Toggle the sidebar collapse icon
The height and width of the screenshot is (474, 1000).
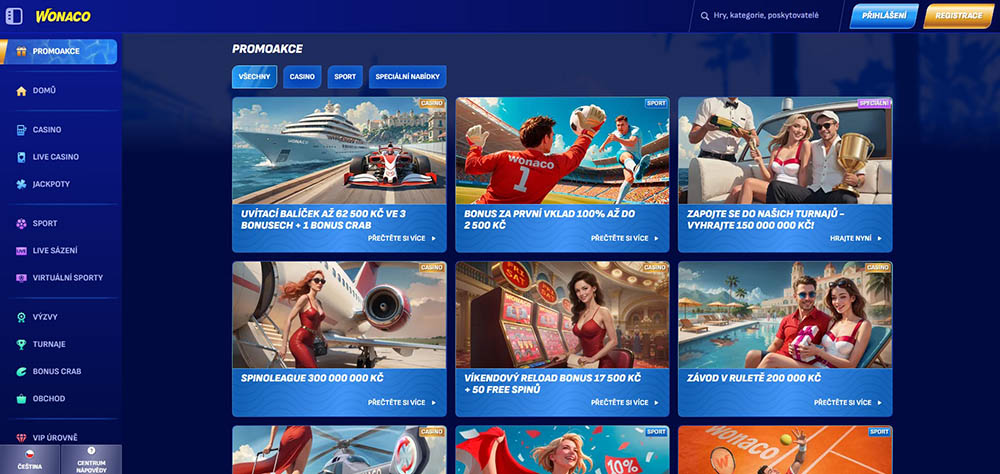click(14, 16)
